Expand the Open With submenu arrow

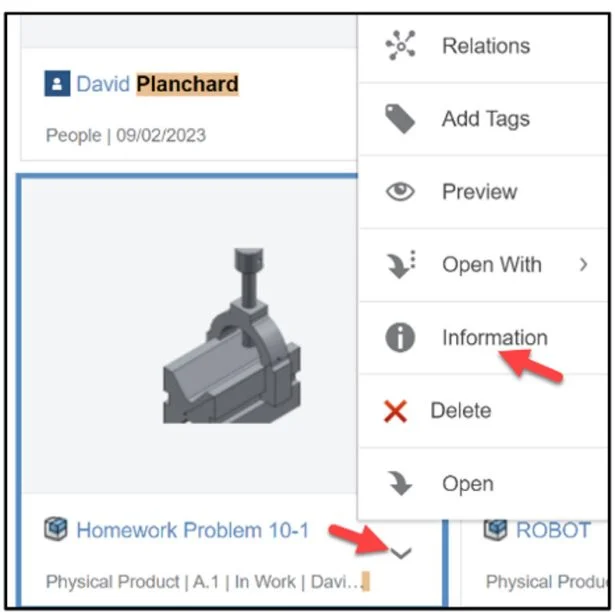[583, 265]
